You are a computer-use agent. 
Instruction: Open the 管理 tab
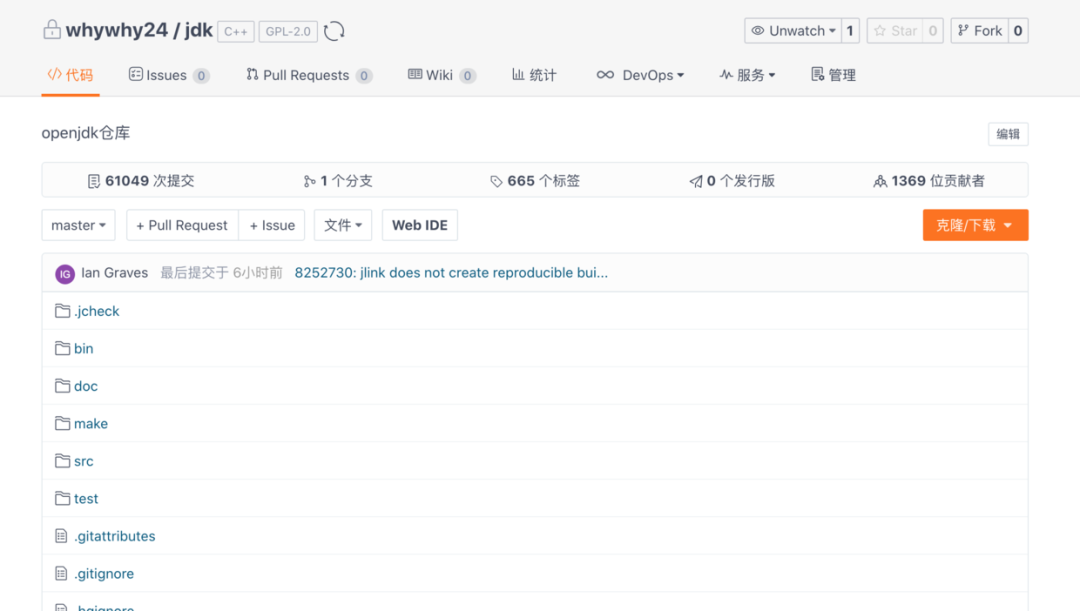[x=833, y=75]
